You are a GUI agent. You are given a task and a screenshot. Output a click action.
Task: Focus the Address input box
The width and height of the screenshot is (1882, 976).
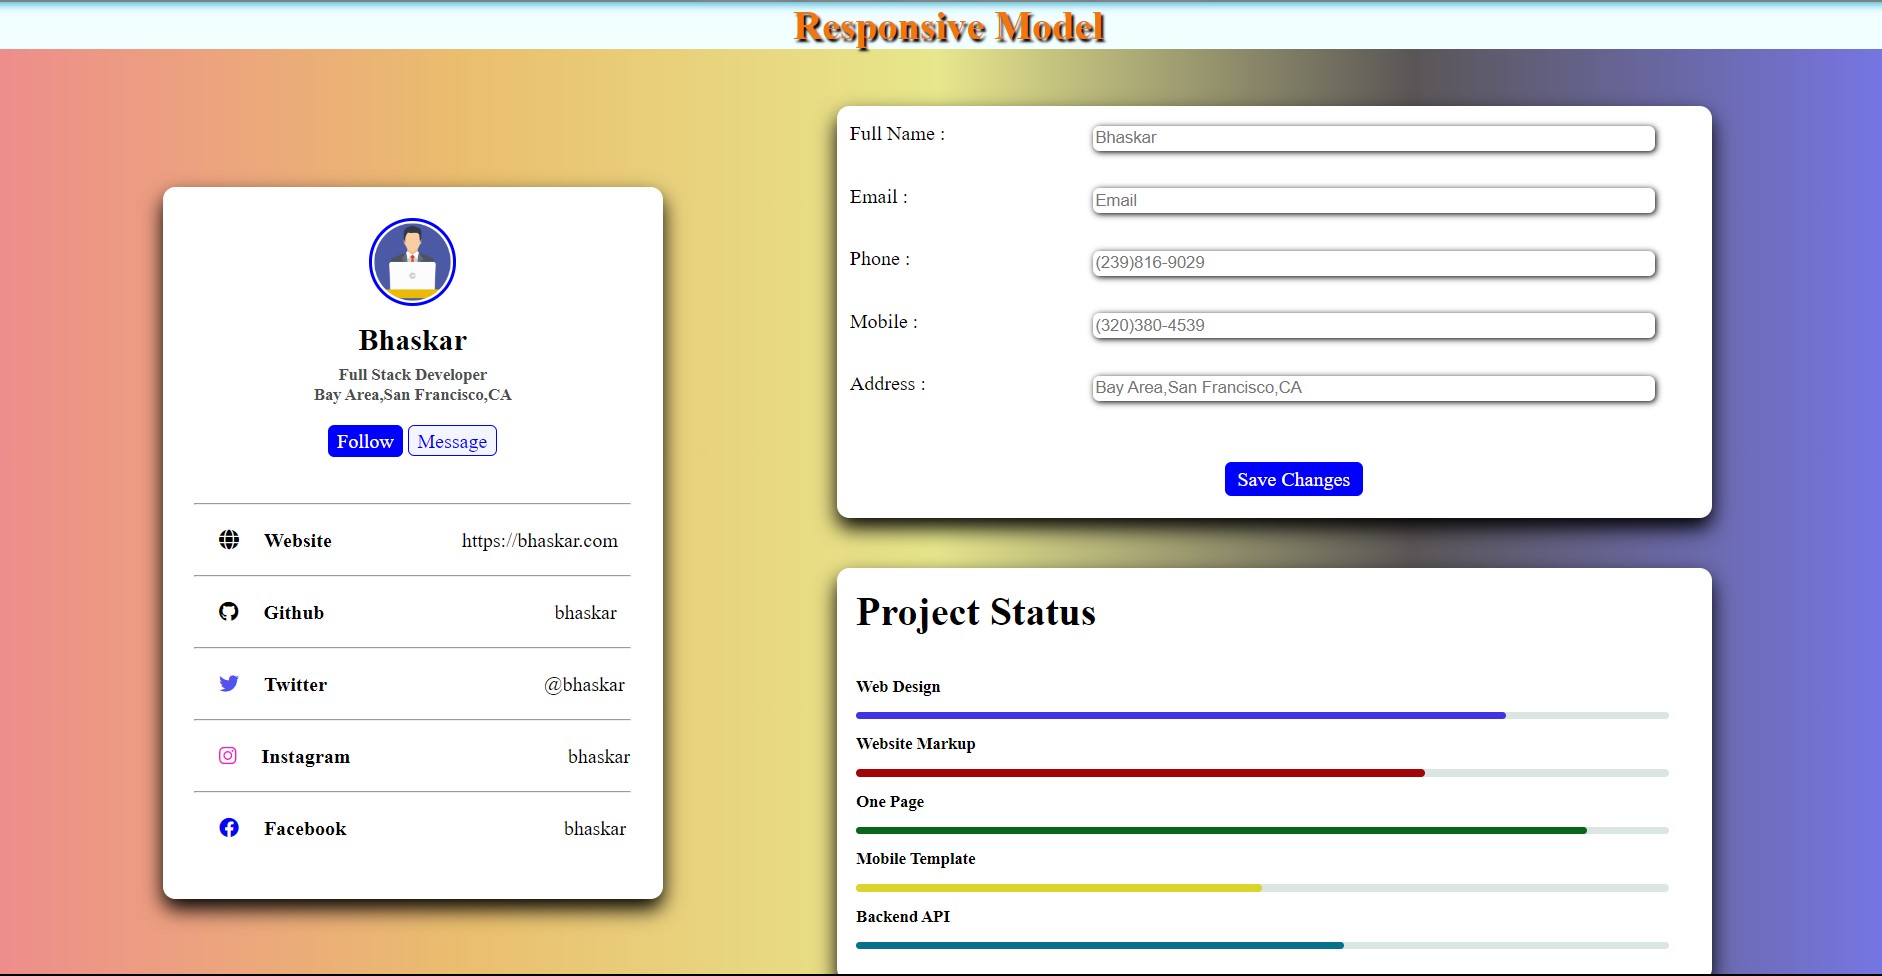tap(1373, 388)
